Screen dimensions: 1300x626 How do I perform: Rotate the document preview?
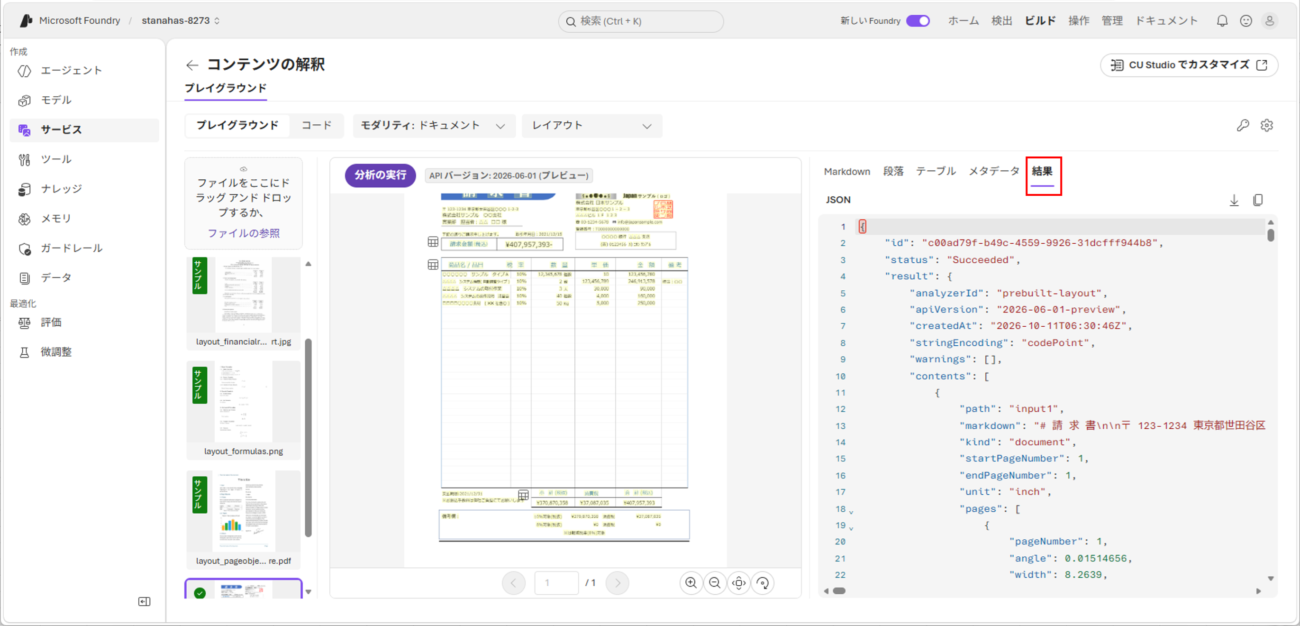pyautogui.click(x=763, y=583)
